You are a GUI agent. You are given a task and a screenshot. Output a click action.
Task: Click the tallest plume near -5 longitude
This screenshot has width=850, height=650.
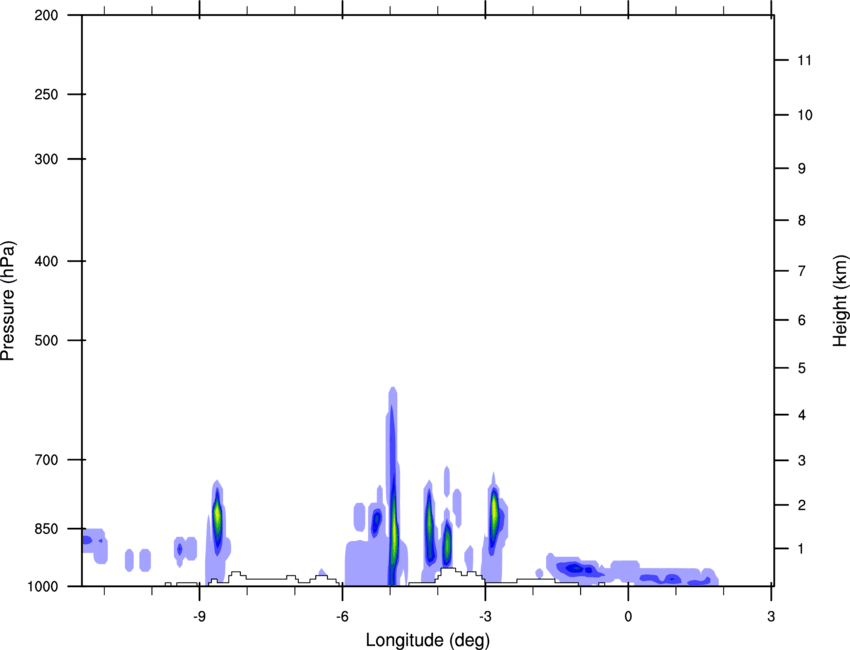pyautogui.click(x=393, y=488)
